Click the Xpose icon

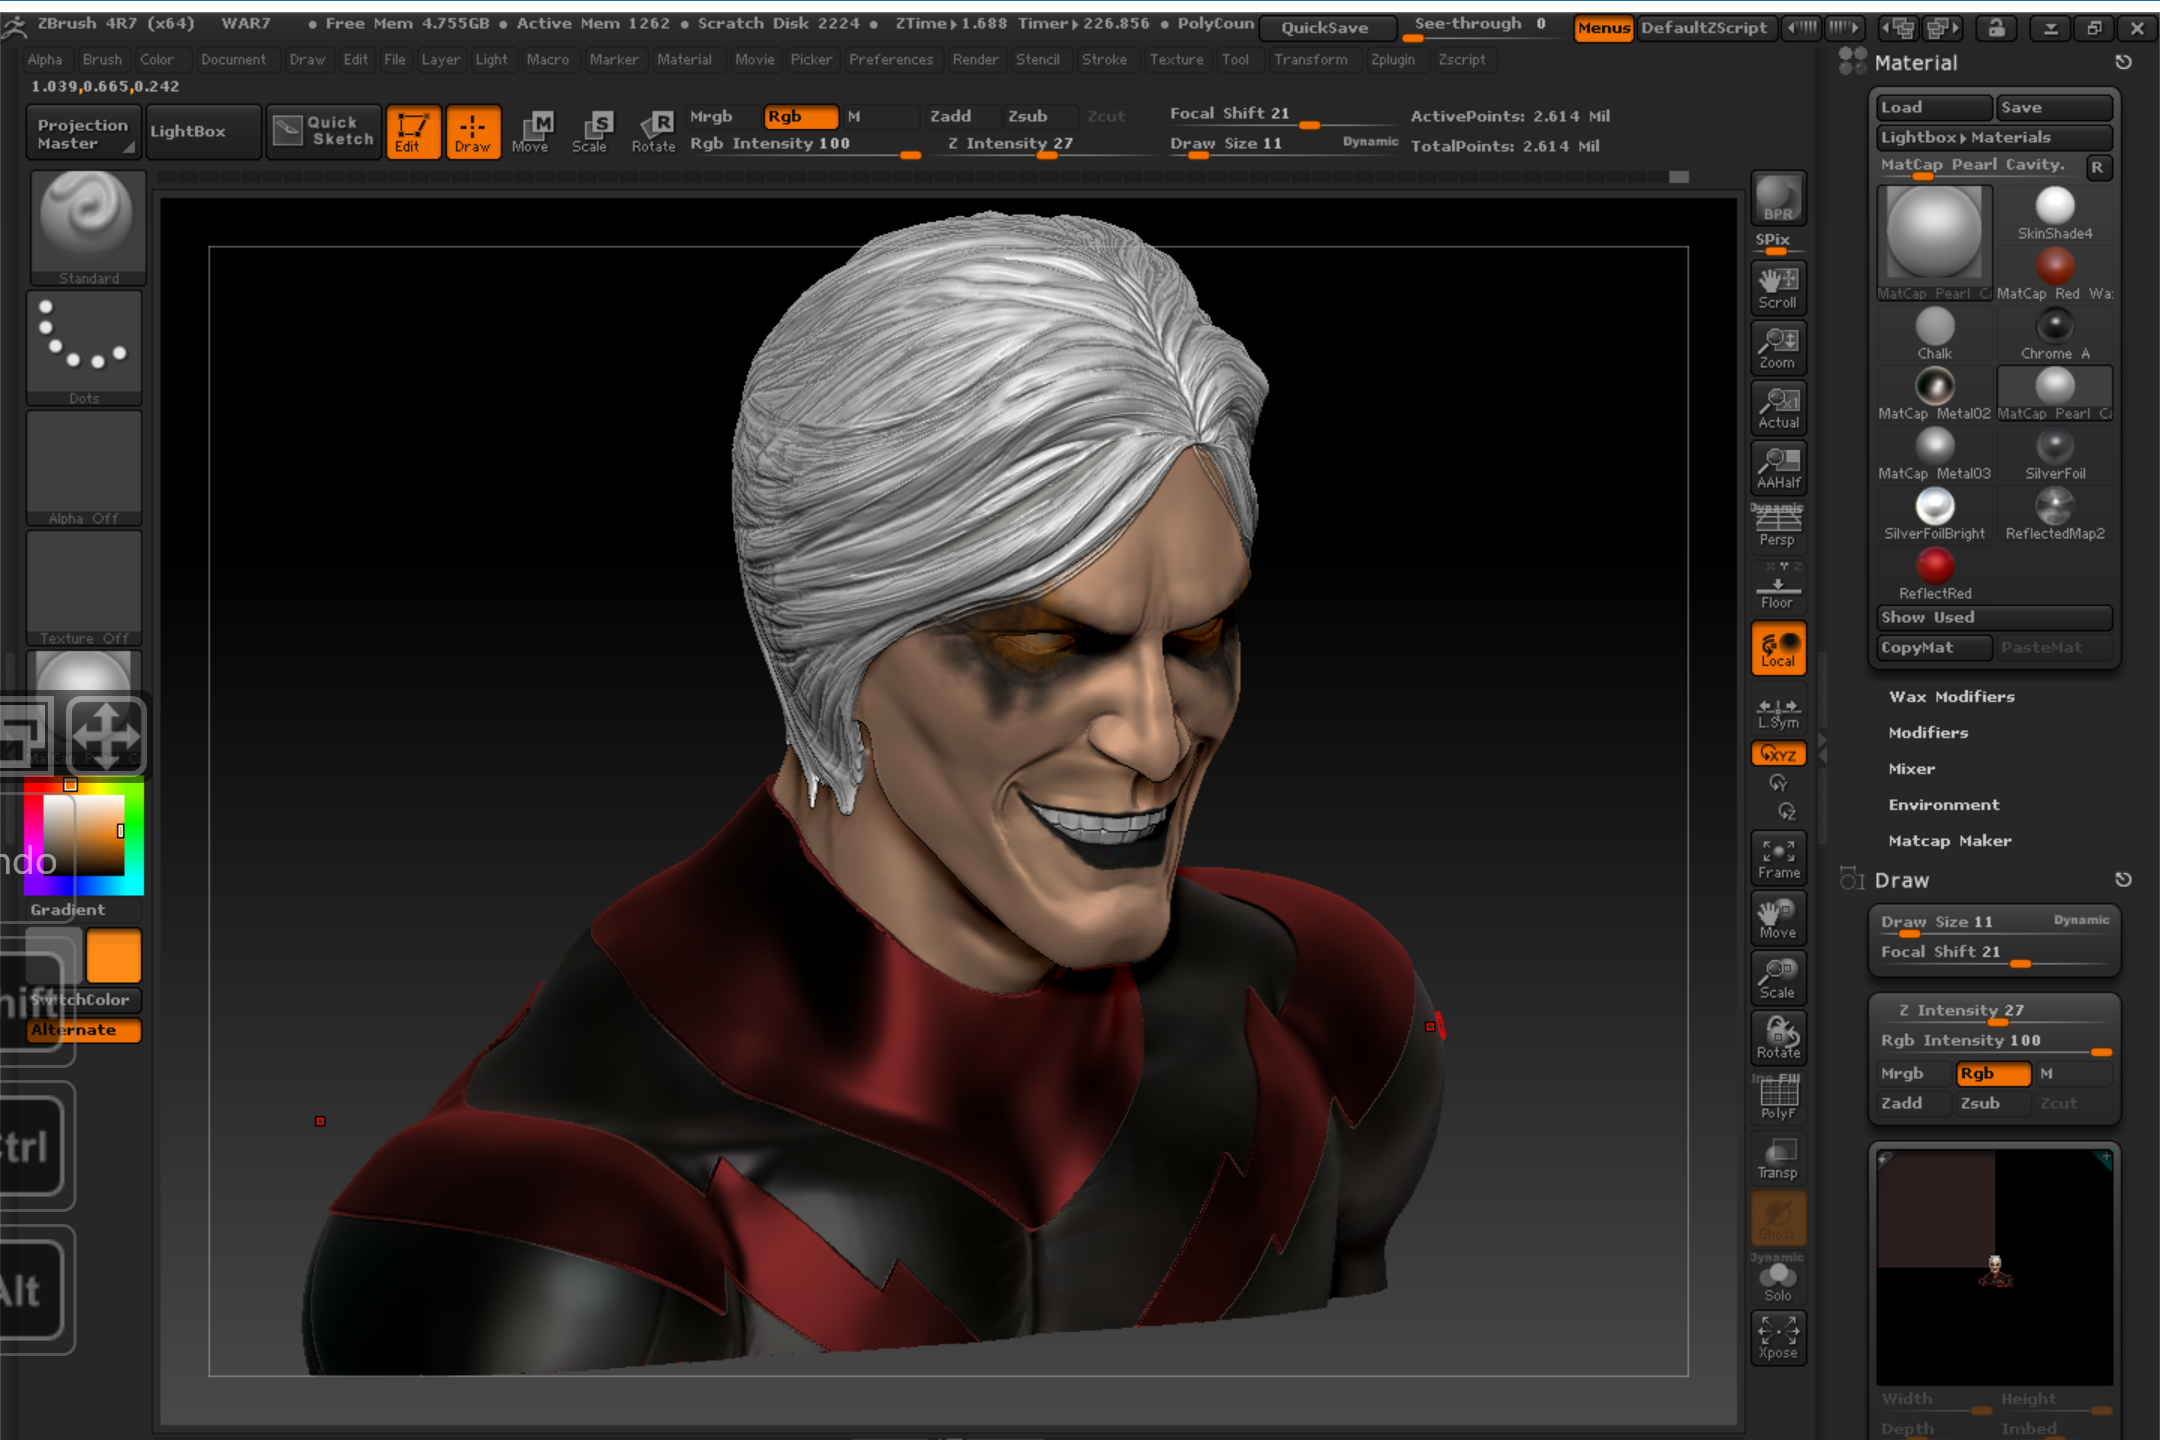(x=1778, y=1338)
